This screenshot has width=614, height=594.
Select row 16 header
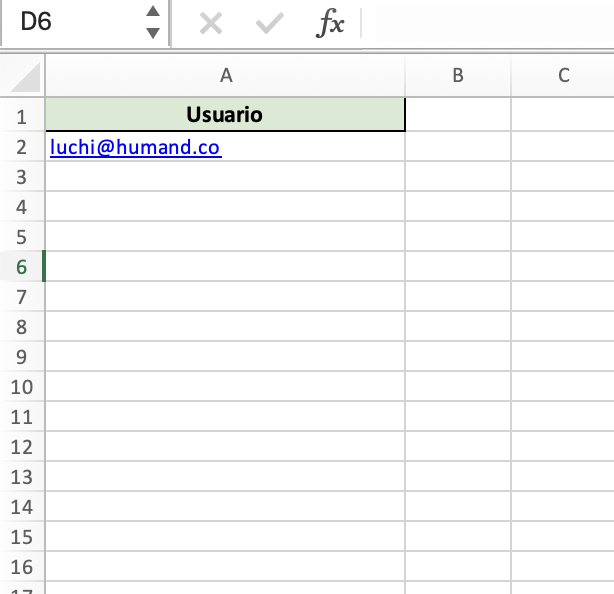click(22, 567)
